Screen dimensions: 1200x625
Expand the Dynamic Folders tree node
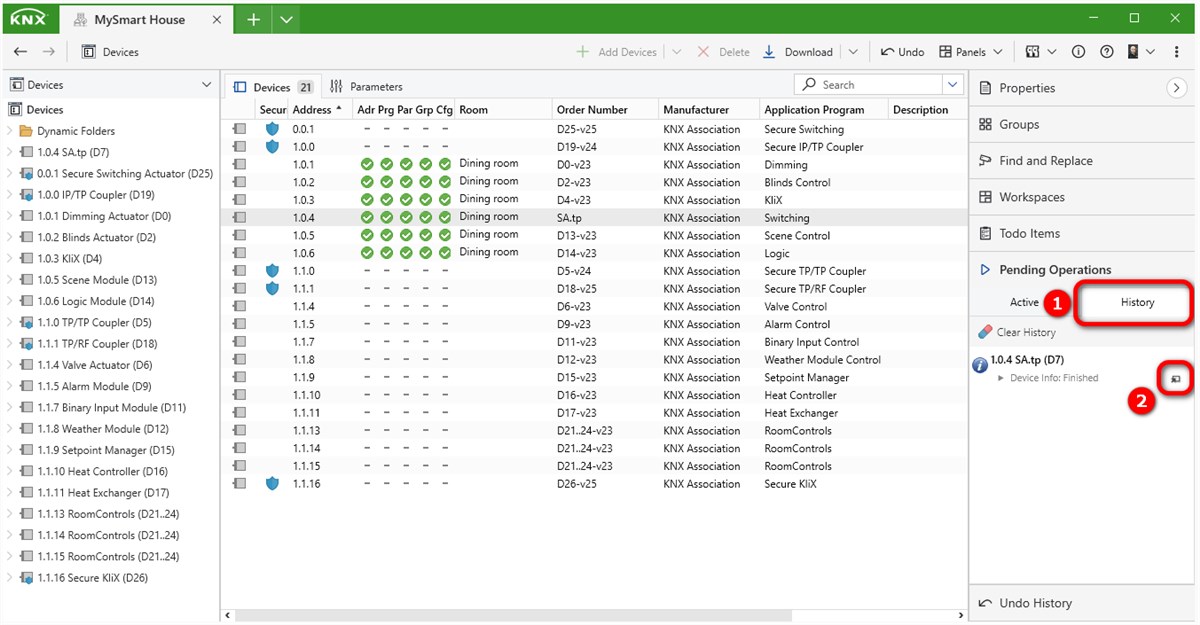click(x=10, y=131)
